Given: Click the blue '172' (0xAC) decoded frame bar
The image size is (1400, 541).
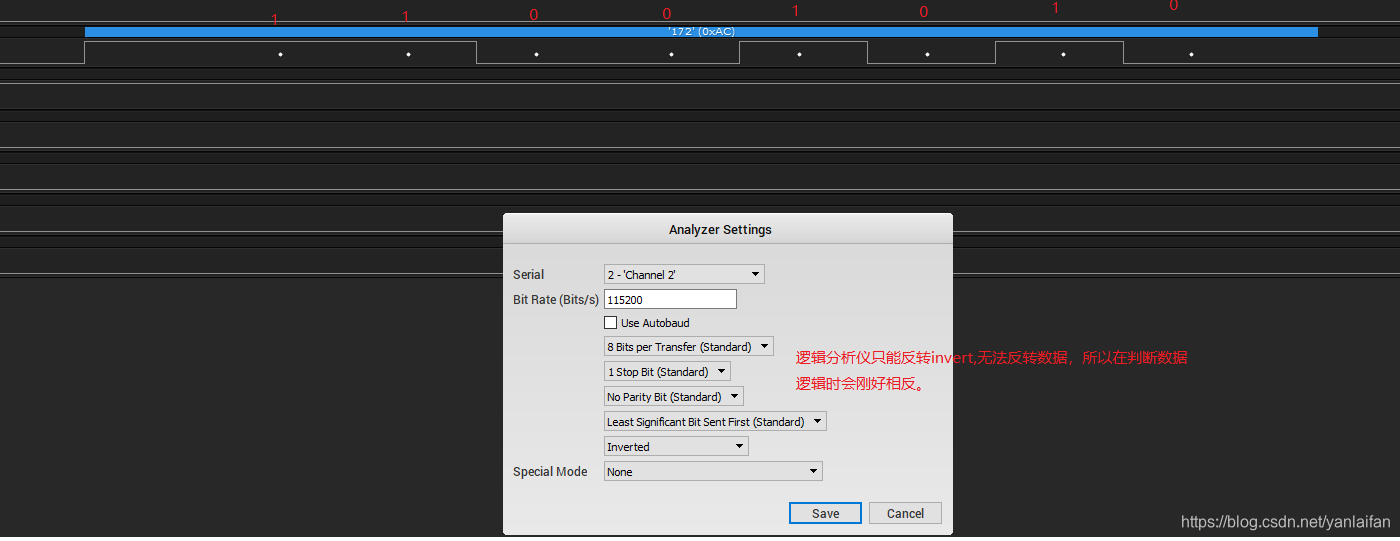Looking at the screenshot, I should tap(701, 32).
